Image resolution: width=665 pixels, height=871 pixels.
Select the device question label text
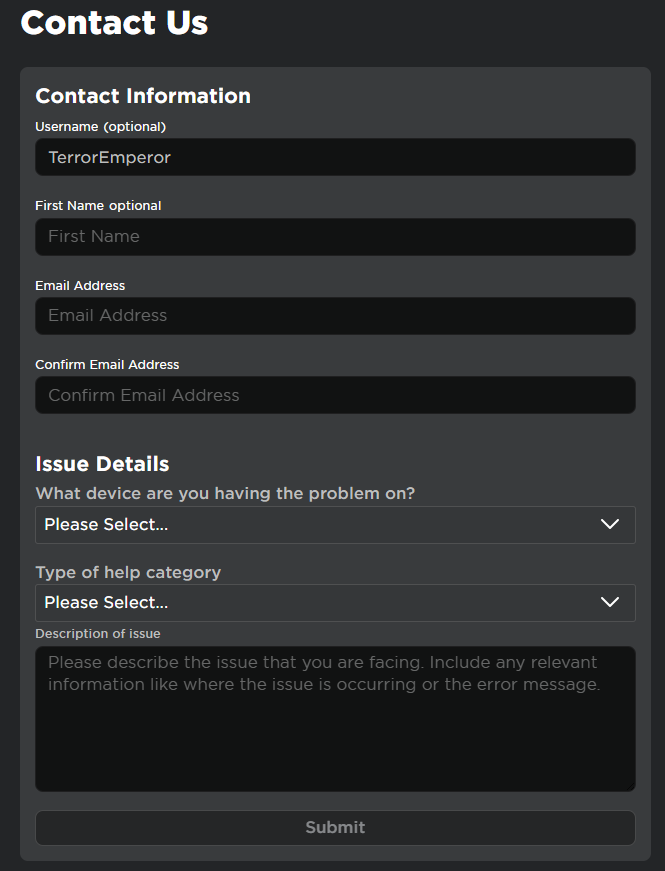coord(225,493)
